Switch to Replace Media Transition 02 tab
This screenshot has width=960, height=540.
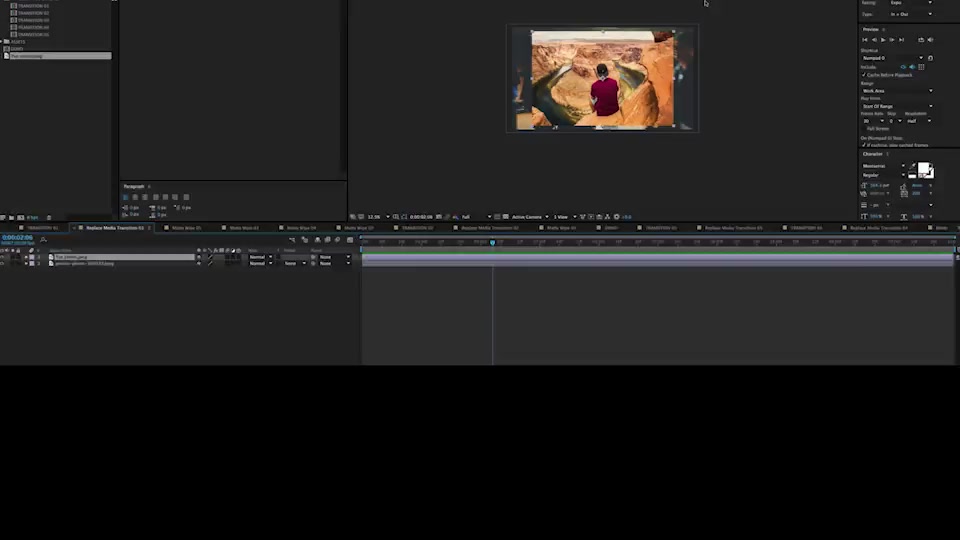point(490,228)
